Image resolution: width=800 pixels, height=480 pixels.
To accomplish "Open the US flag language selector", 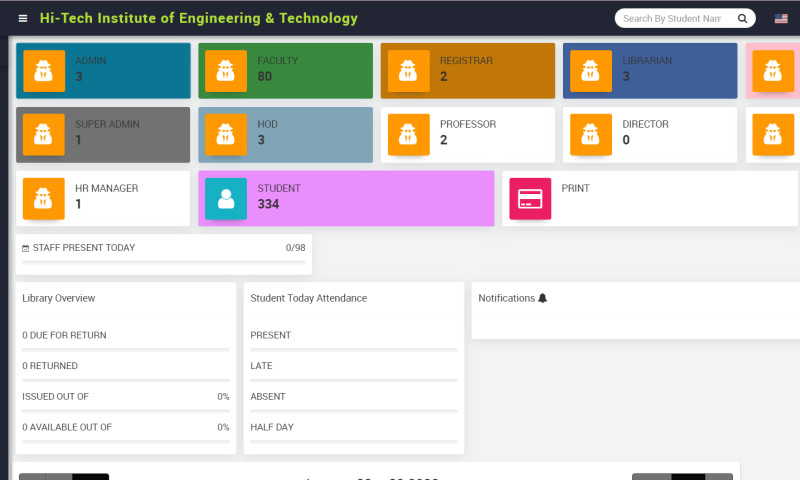I will point(781,19).
